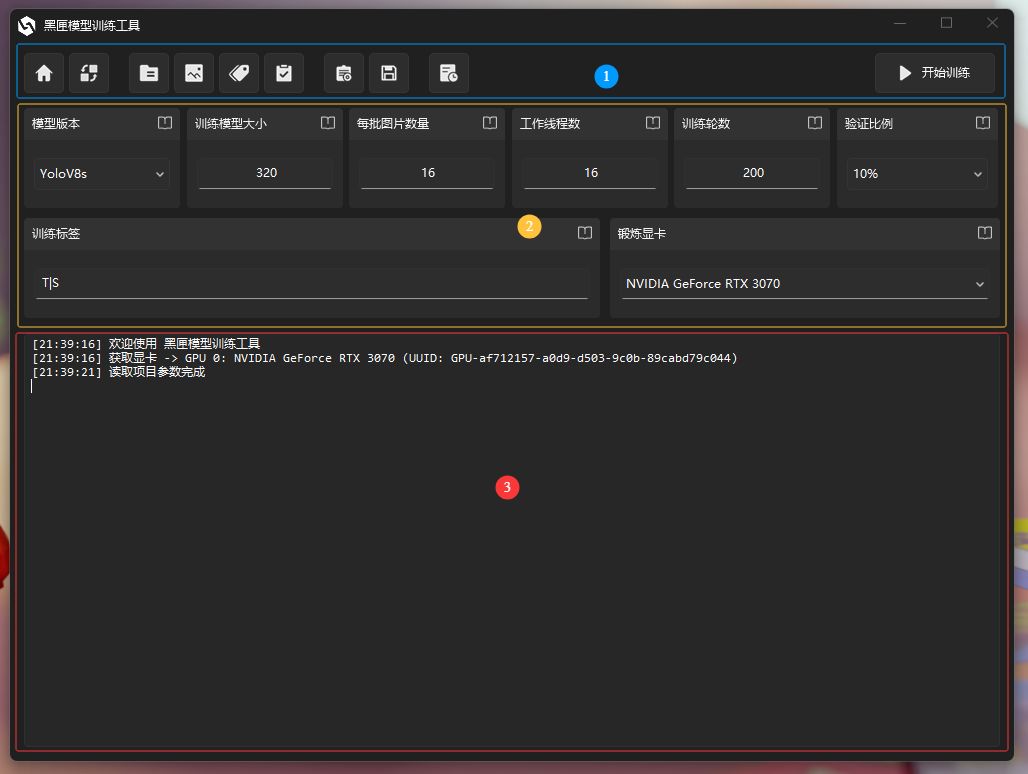The height and width of the screenshot is (774, 1028).
Task: Click the floppy disk save icon
Action: pos(389,73)
